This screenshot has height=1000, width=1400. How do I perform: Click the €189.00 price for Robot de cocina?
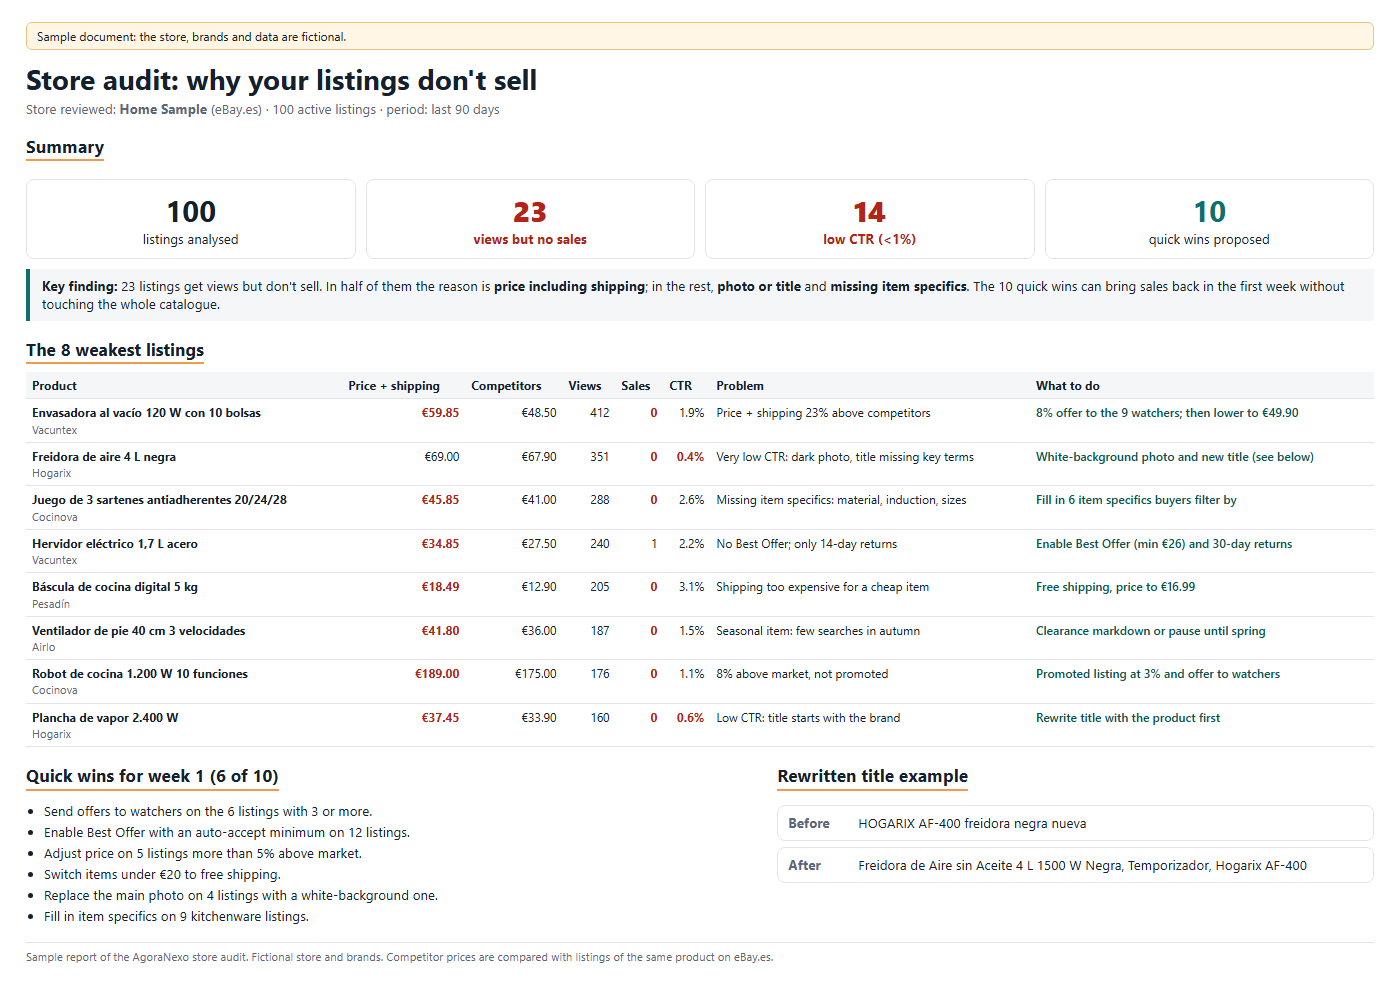(437, 674)
